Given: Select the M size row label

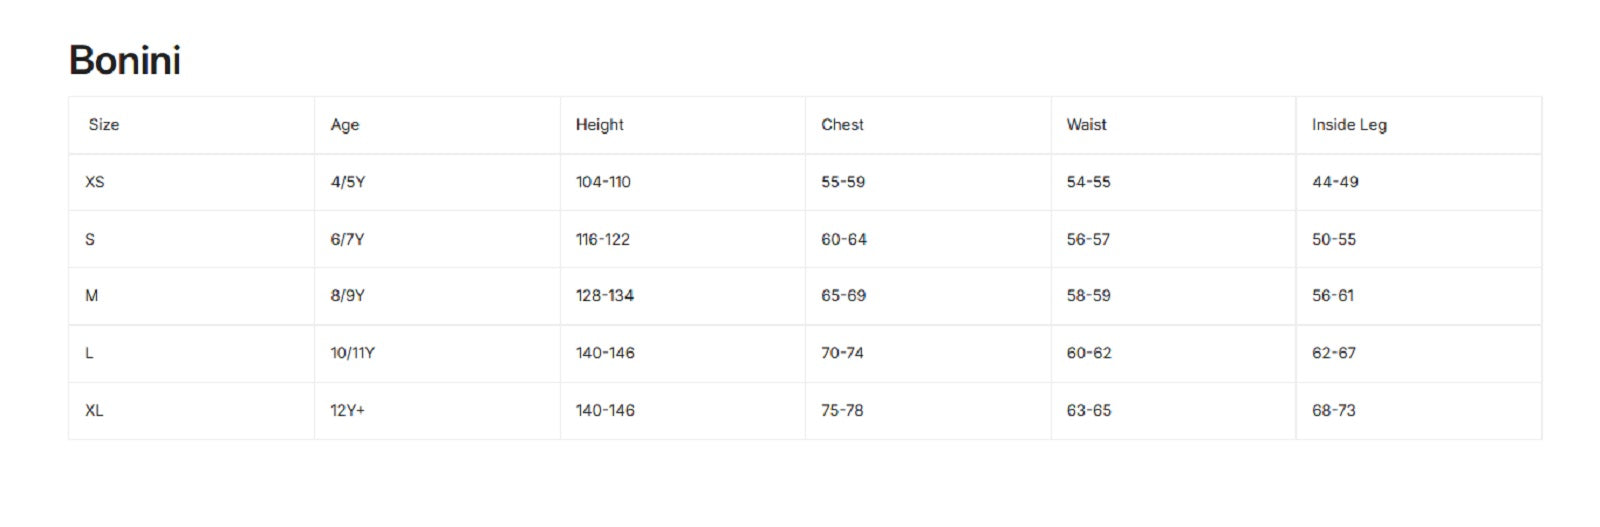Looking at the screenshot, I should coord(92,295).
